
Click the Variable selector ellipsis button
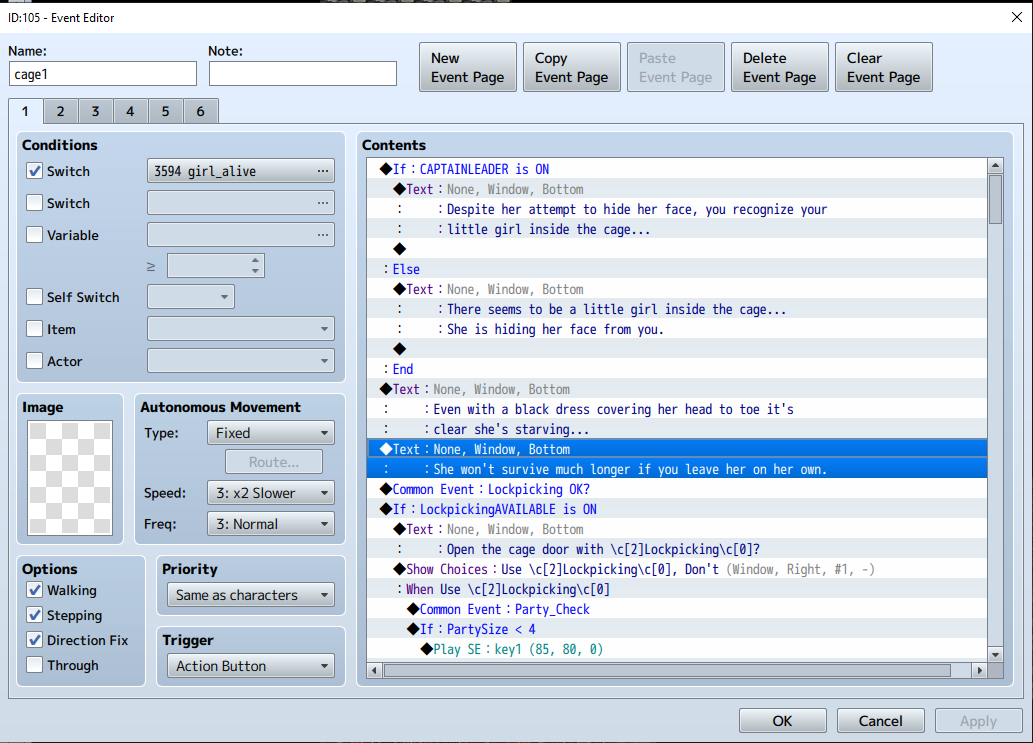(322, 235)
